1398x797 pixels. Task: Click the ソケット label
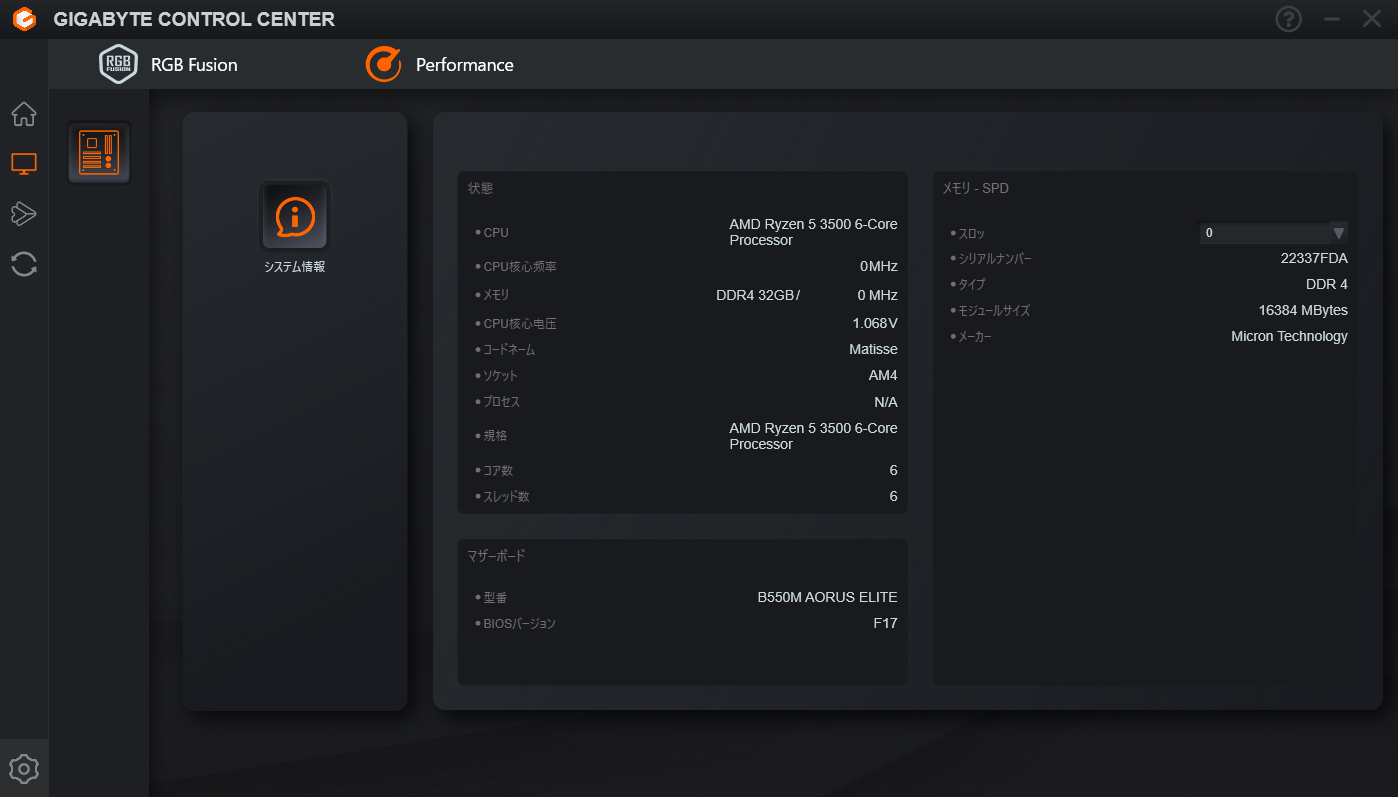tap(500, 375)
